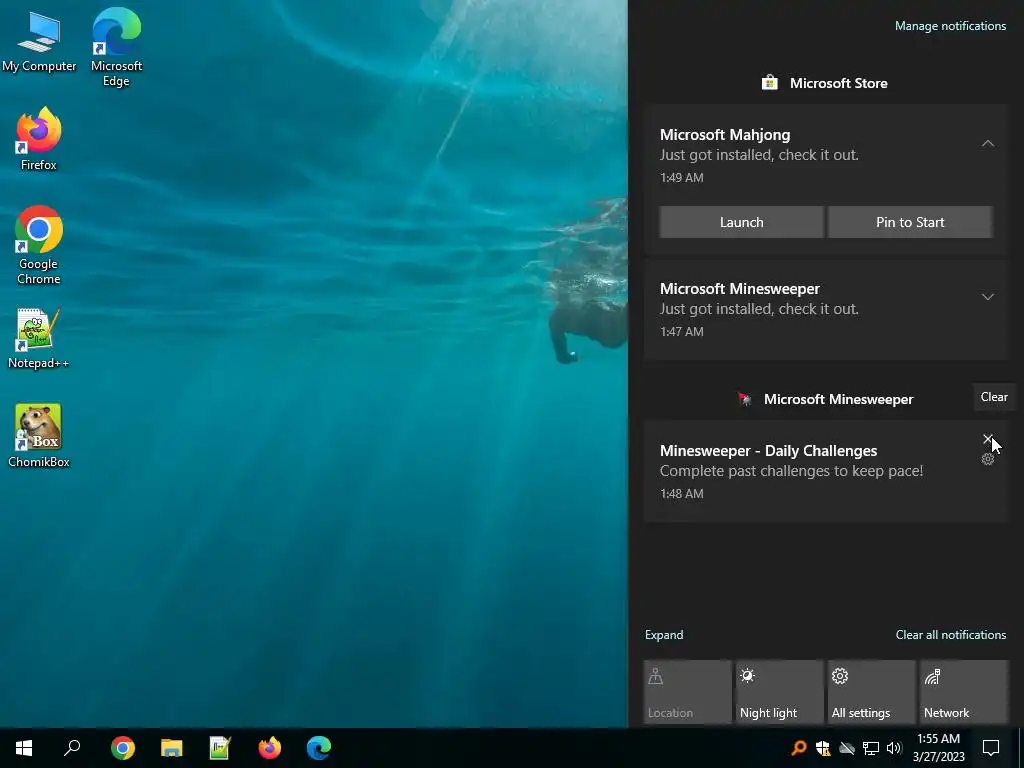Collapse the Microsoft Mahjong notification
Viewport: 1024px width, 768px height.
point(987,143)
